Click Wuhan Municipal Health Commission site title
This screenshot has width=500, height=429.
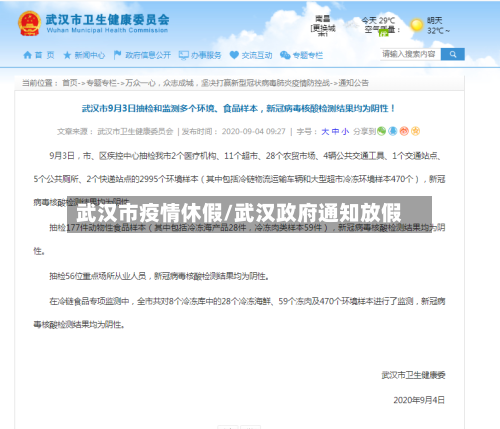[107, 24]
